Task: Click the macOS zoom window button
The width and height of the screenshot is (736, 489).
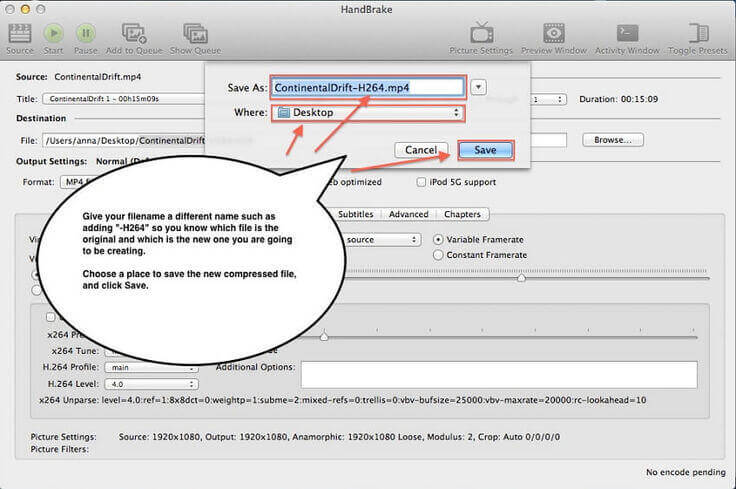Action: [41, 9]
